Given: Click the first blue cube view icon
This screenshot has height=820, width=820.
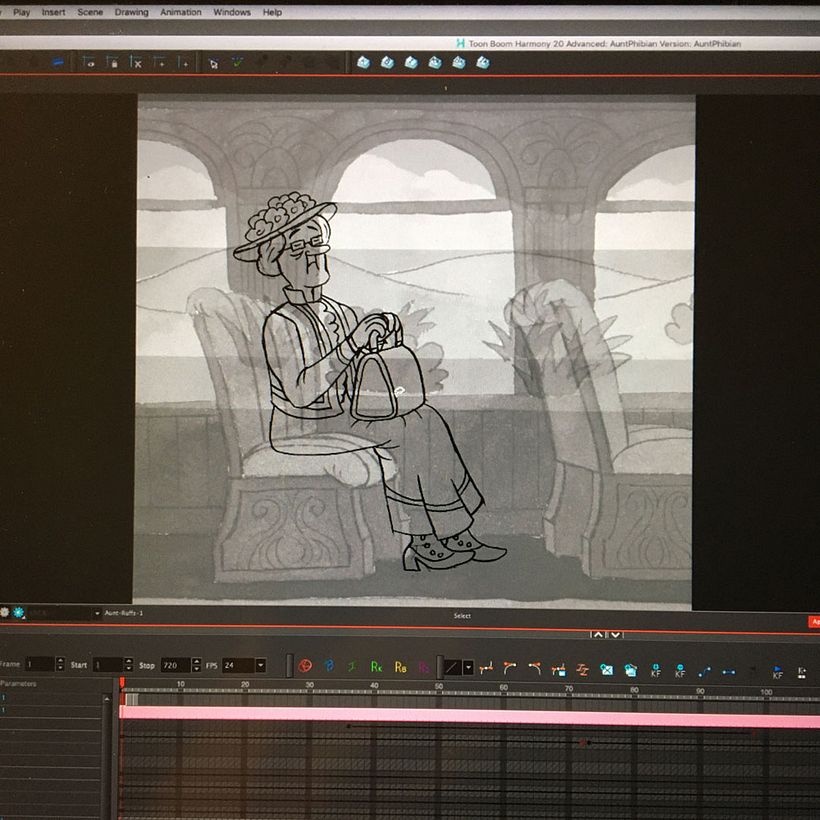Looking at the screenshot, I should point(363,63).
